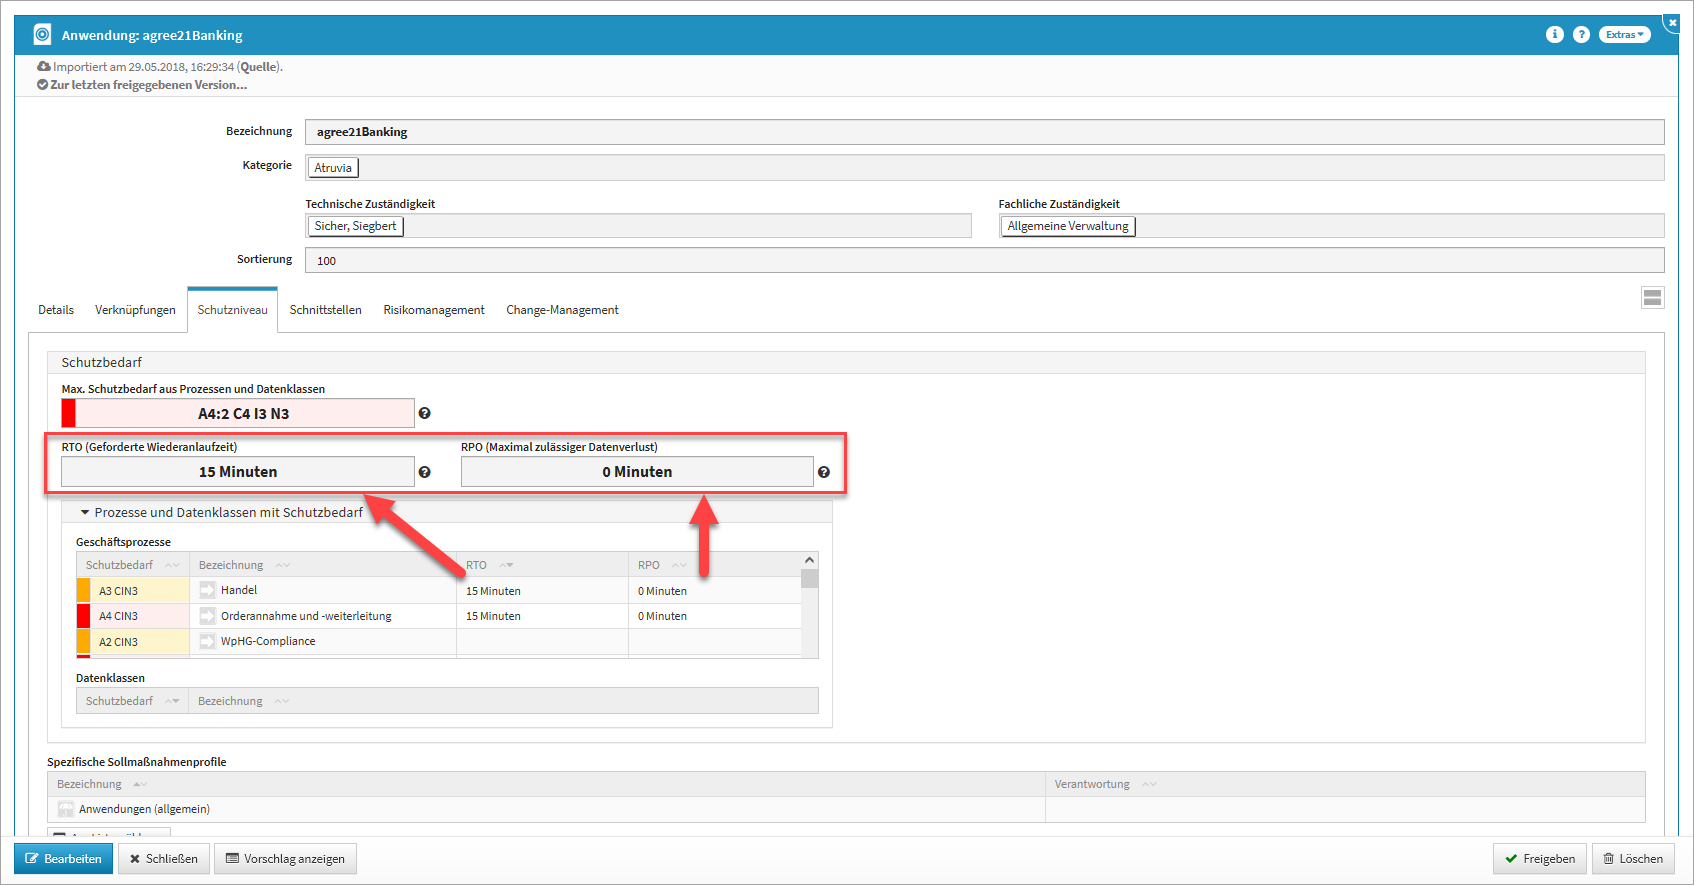
Task: Click the Bearbeiten button
Action: [x=63, y=858]
